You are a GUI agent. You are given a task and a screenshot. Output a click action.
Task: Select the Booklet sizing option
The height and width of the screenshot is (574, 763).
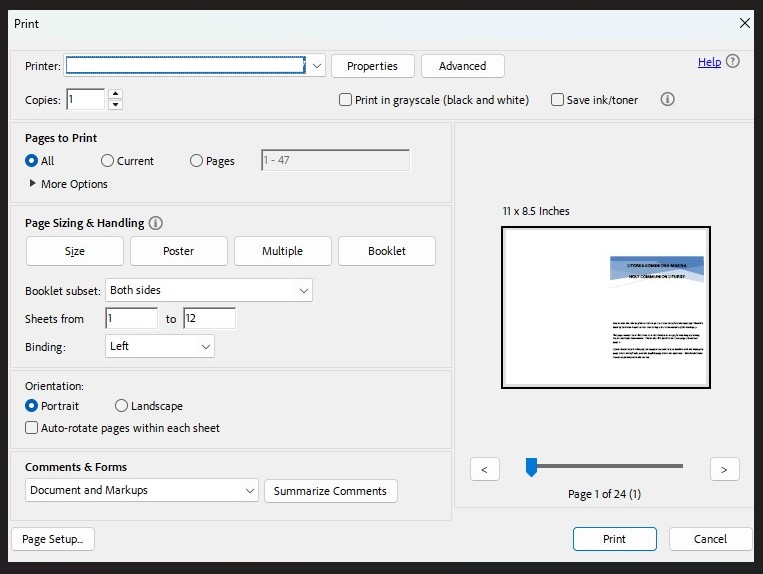click(x=387, y=251)
